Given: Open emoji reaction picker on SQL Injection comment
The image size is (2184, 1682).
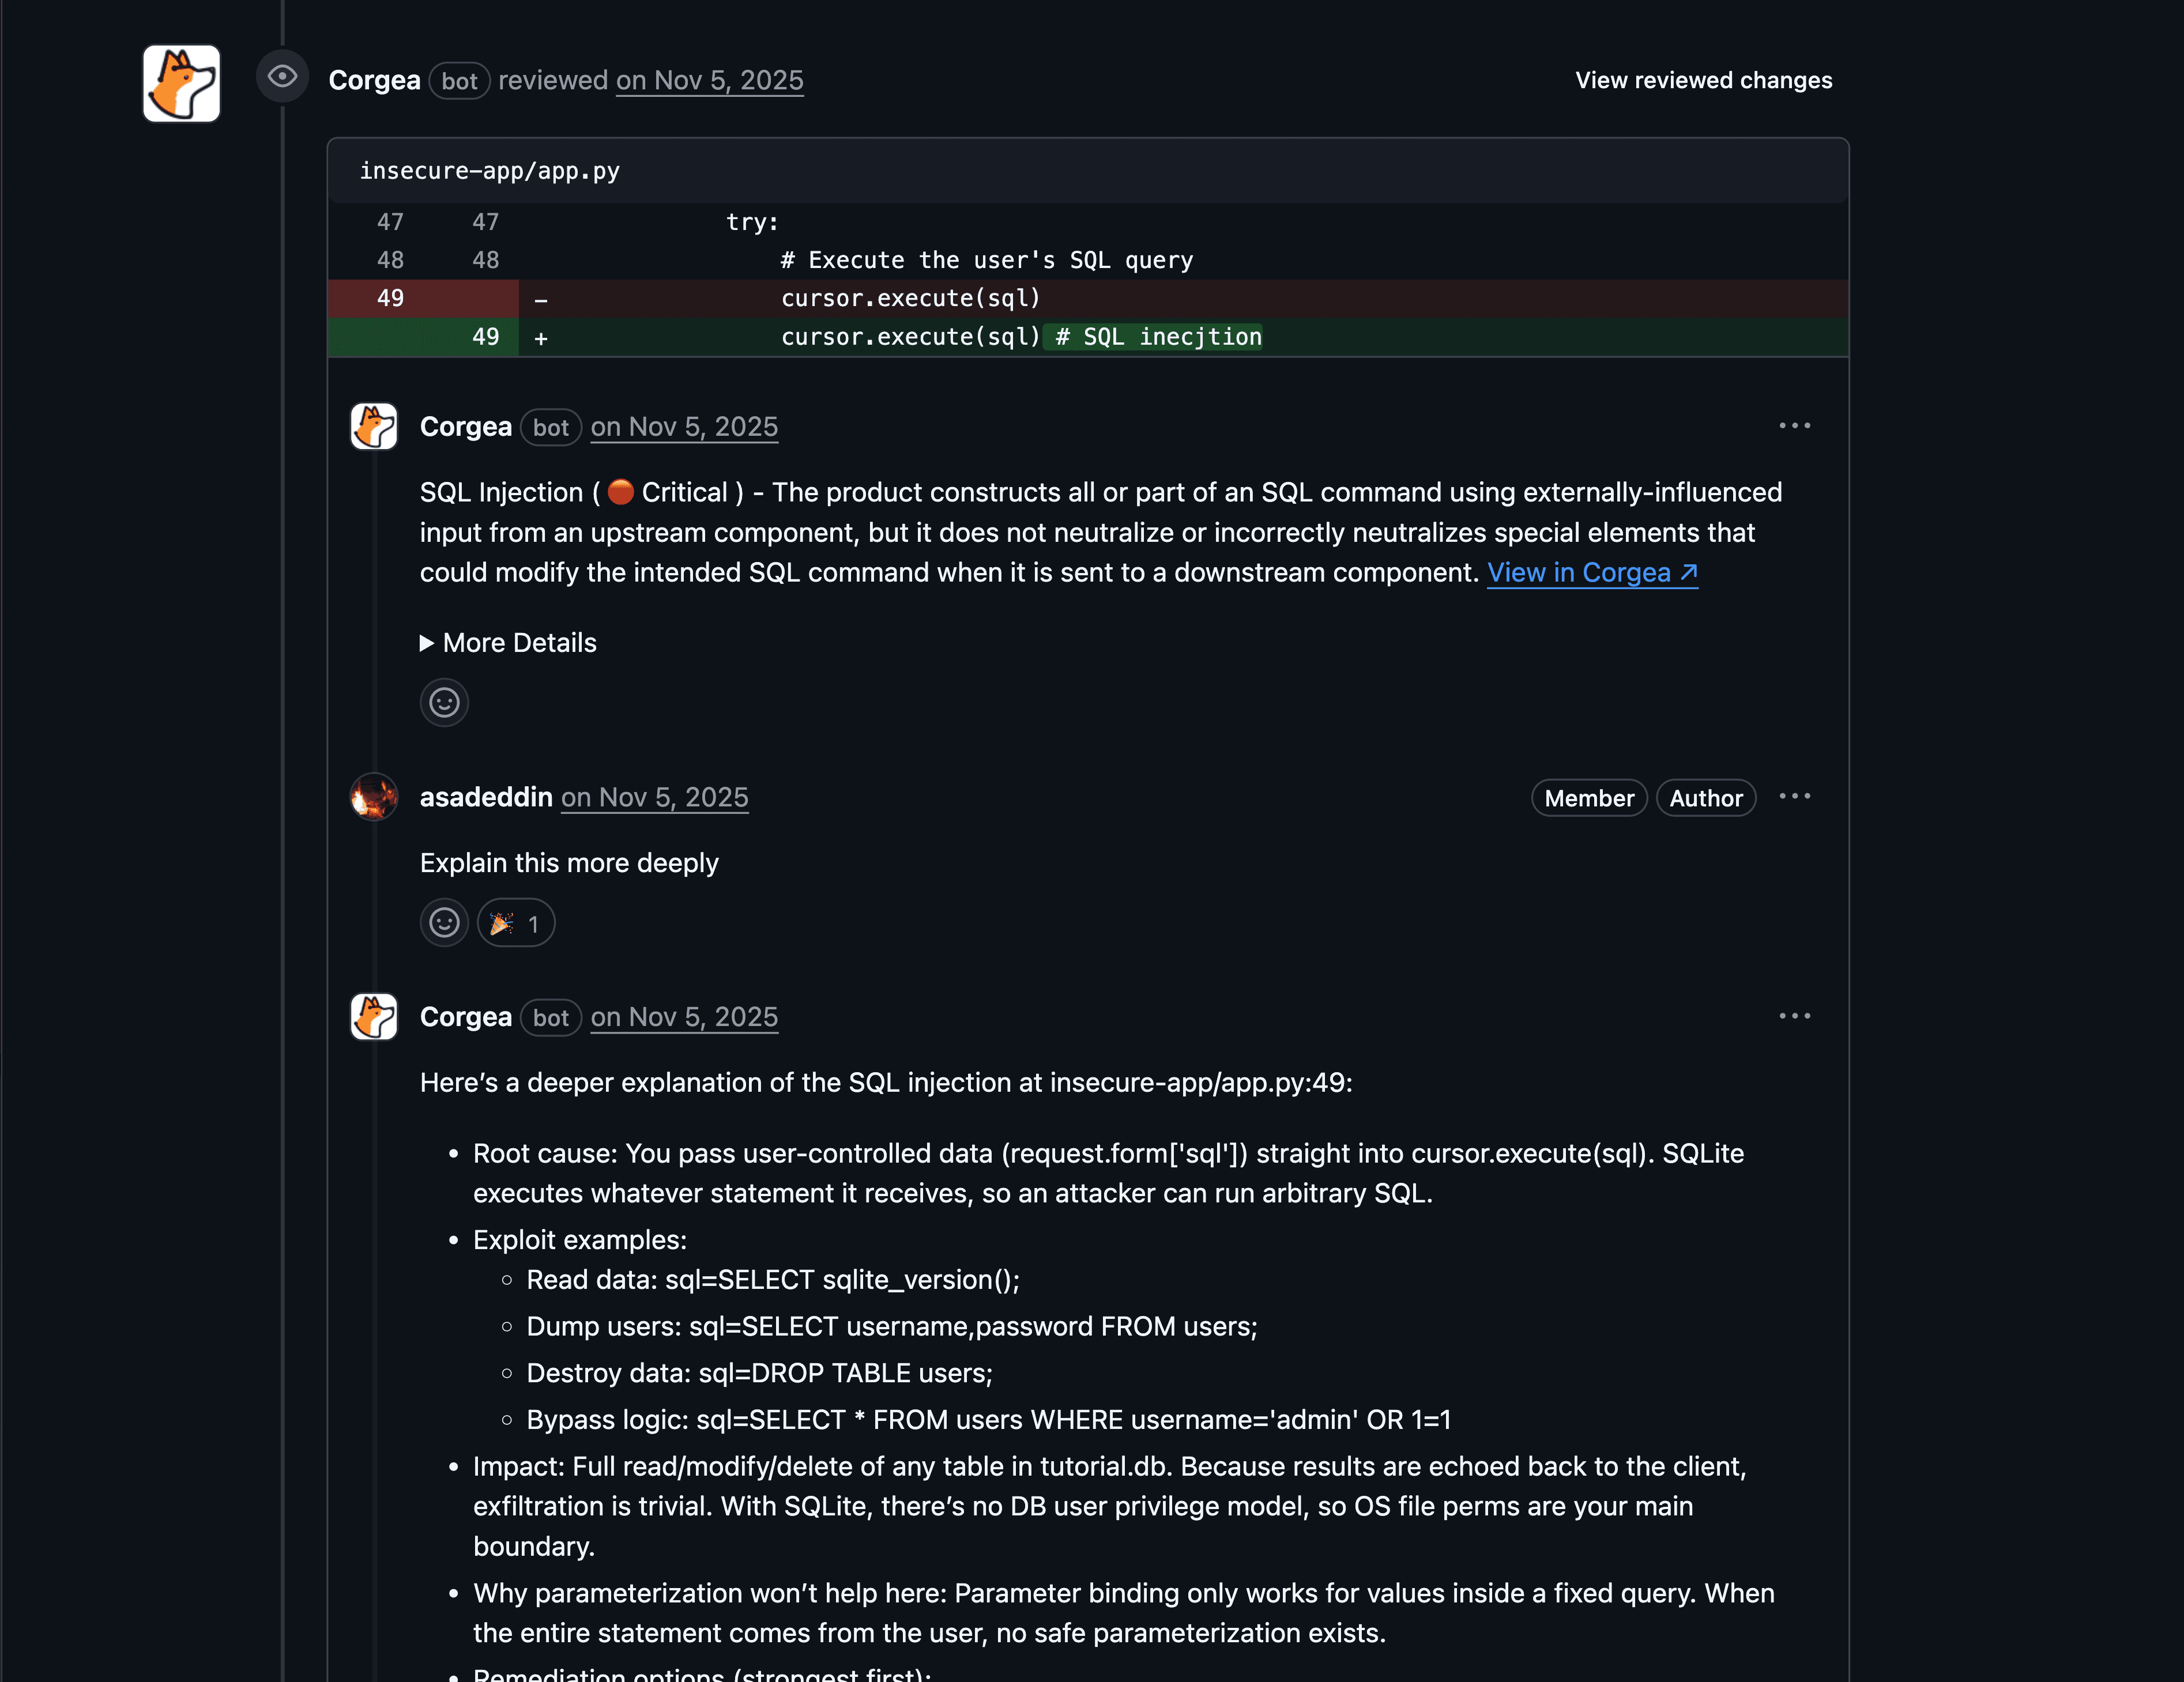Looking at the screenshot, I should click(x=443, y=703).
